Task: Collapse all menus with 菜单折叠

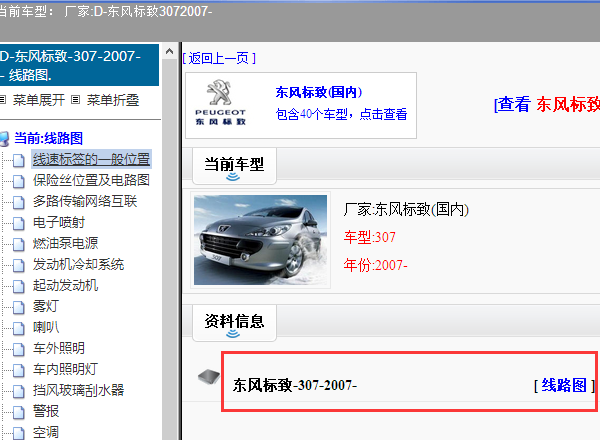Action: [112, 100]
